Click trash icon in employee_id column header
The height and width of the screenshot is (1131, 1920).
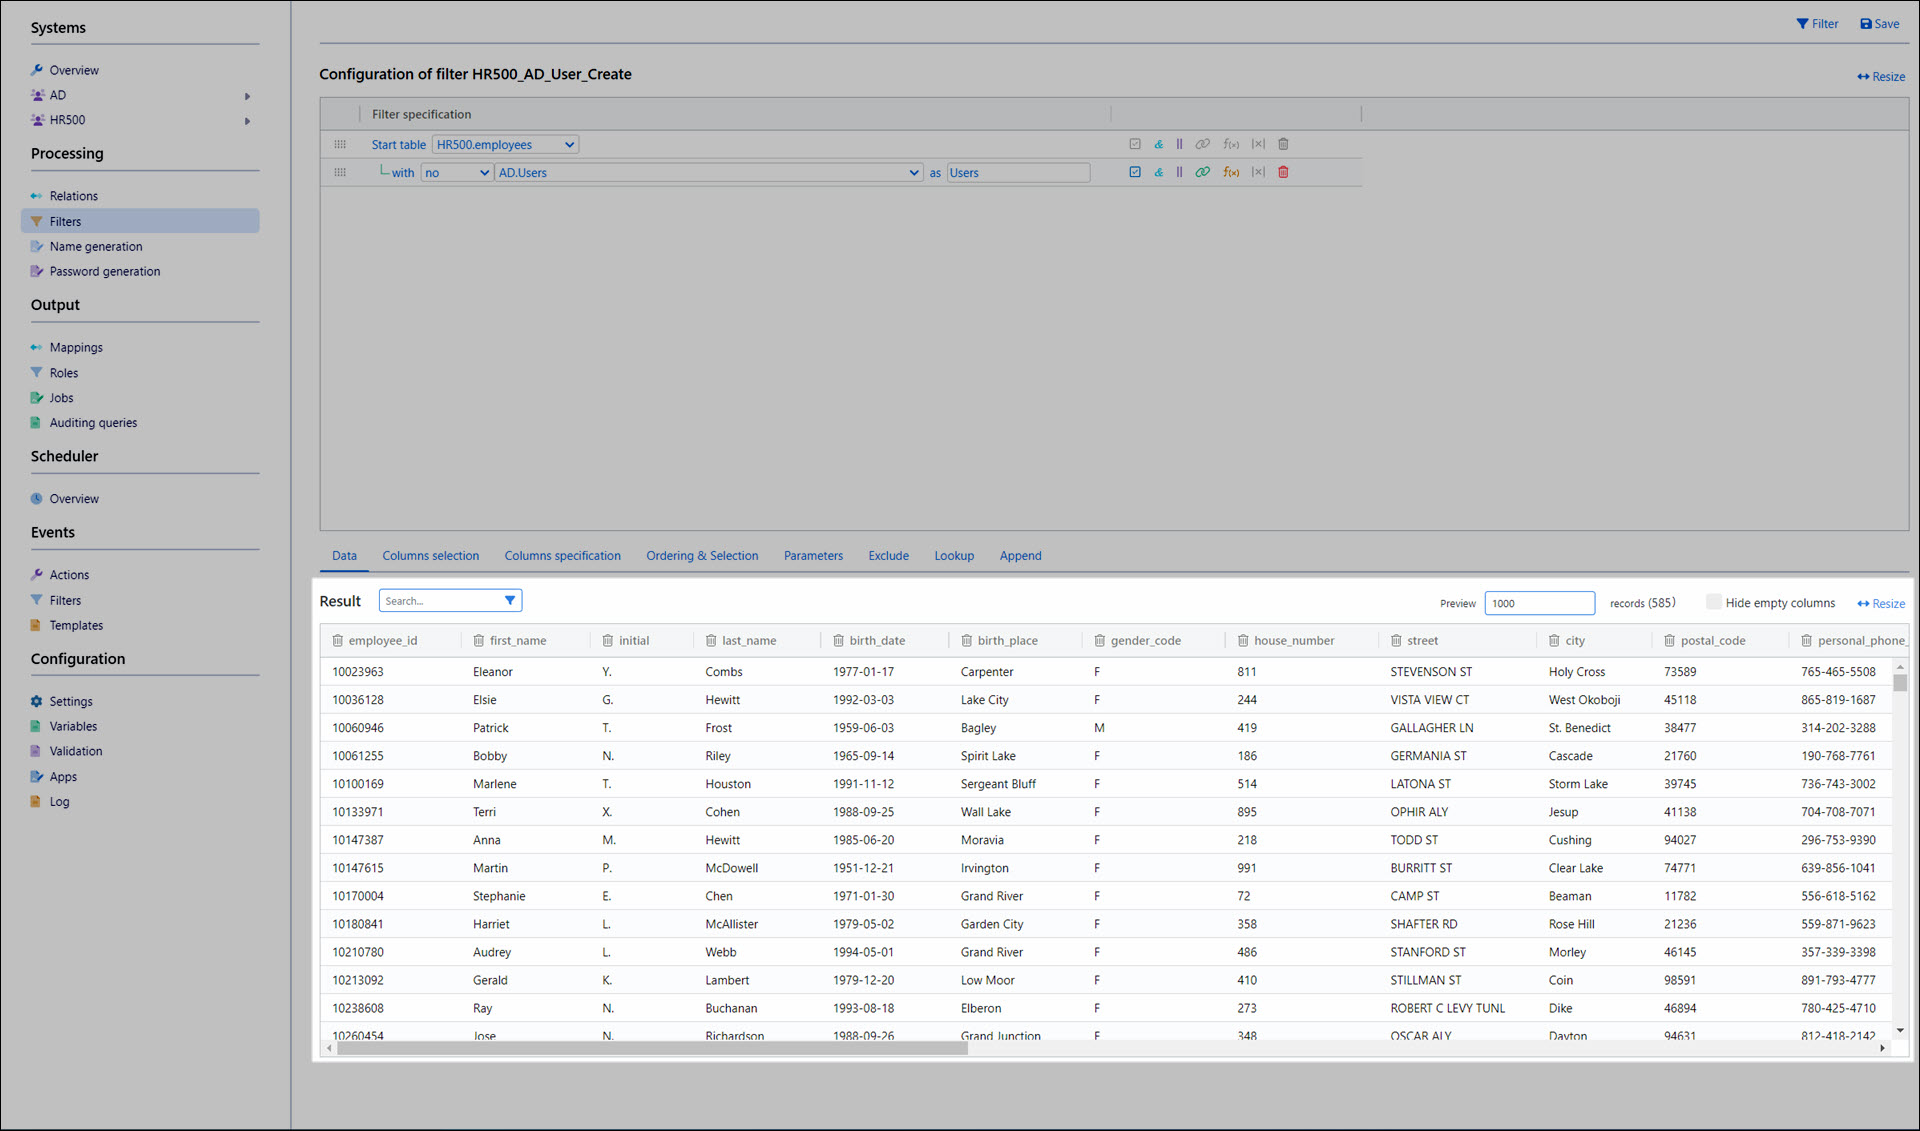coord(338,641)
